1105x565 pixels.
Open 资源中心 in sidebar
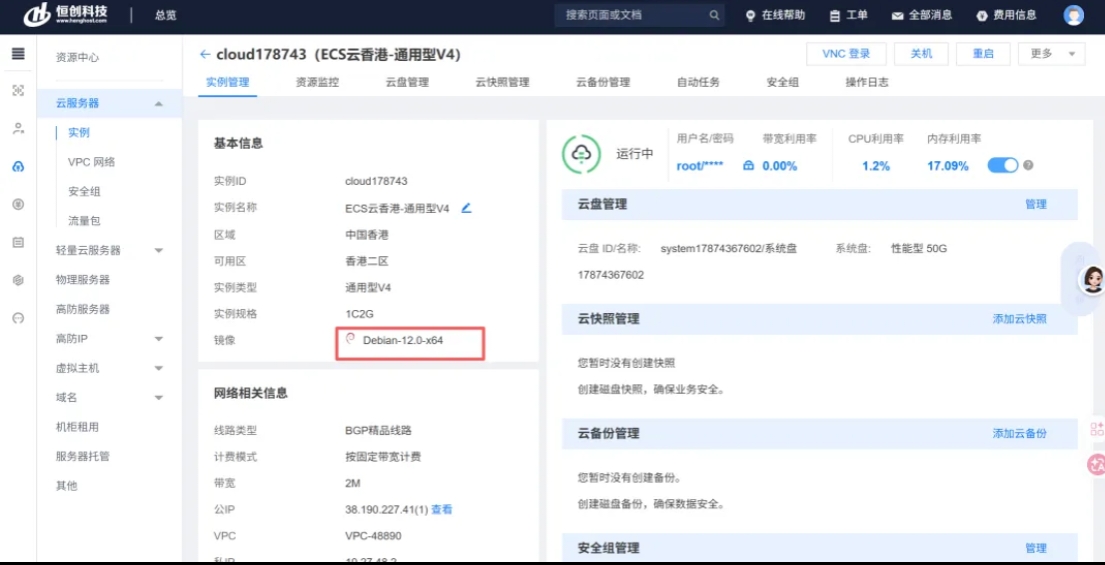point(78,58)
